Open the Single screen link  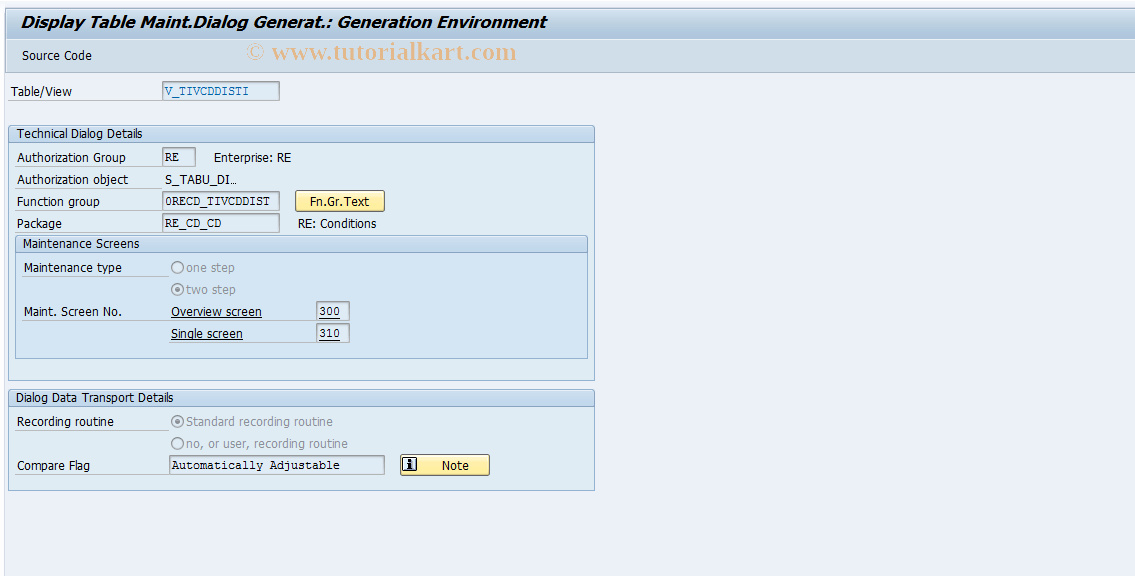click(x=206, y=333)
